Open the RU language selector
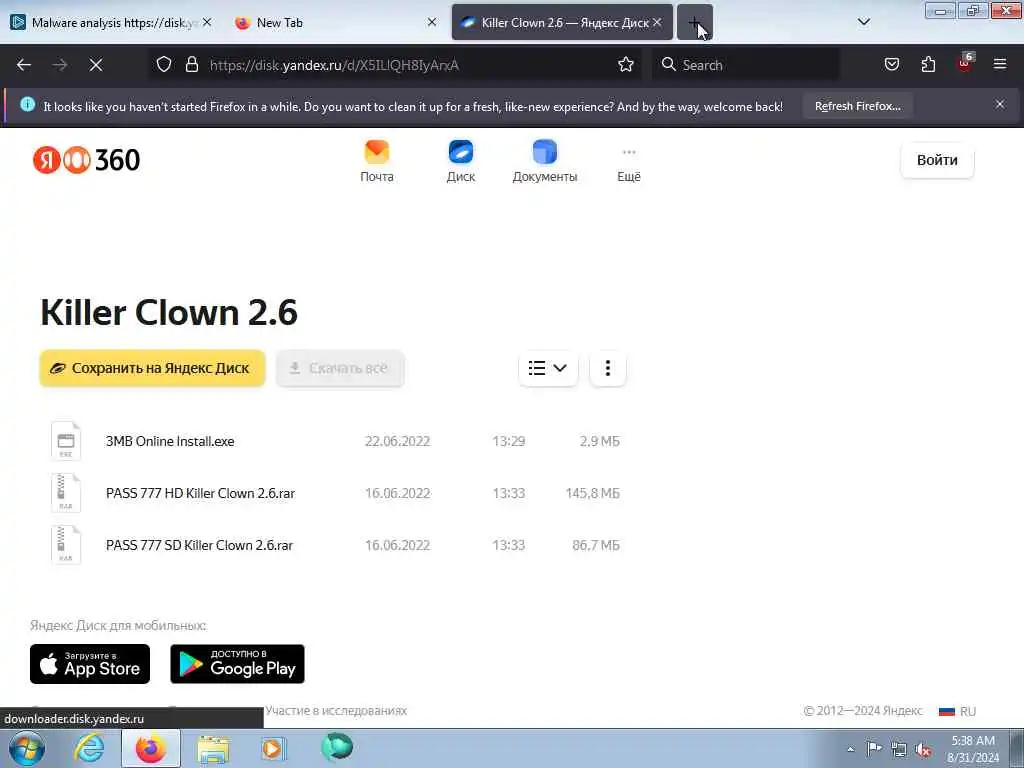This screenshot has width=1024, height=768. [958, 711]
